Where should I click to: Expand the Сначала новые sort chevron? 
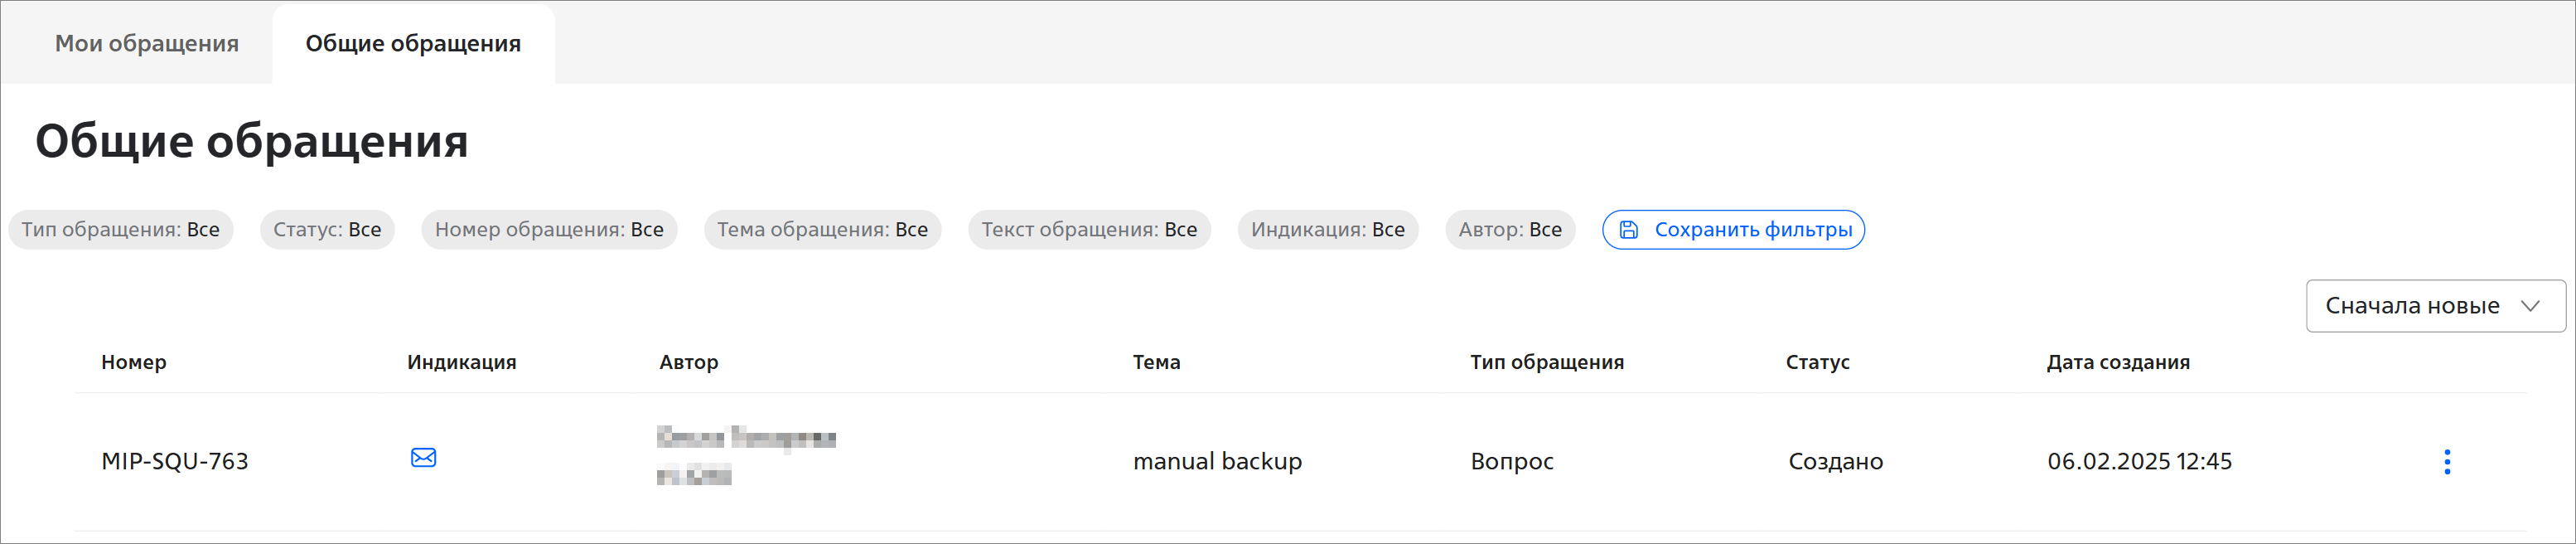tap(2530, 306)
